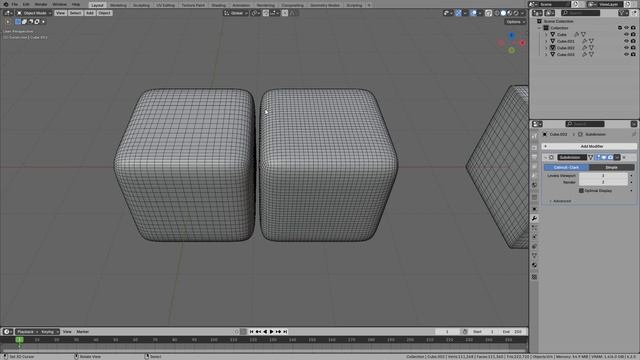This screenshot has width=640, height=360.
Task: Select the extend selection mode icon
Action: point(24,22)
